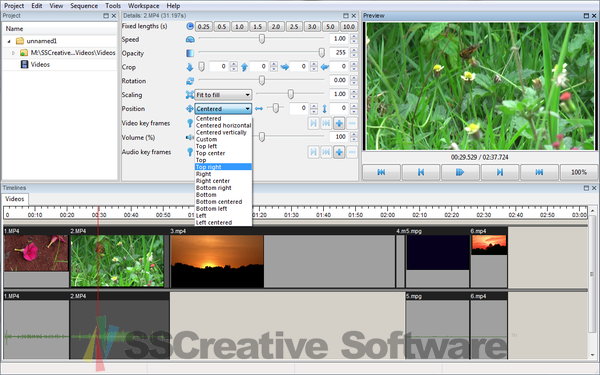Image resolution: width=600 pixels, height=375 pixels.
Task: Set fixed length to 1.0 seconds
Action: tap(239, 26)
